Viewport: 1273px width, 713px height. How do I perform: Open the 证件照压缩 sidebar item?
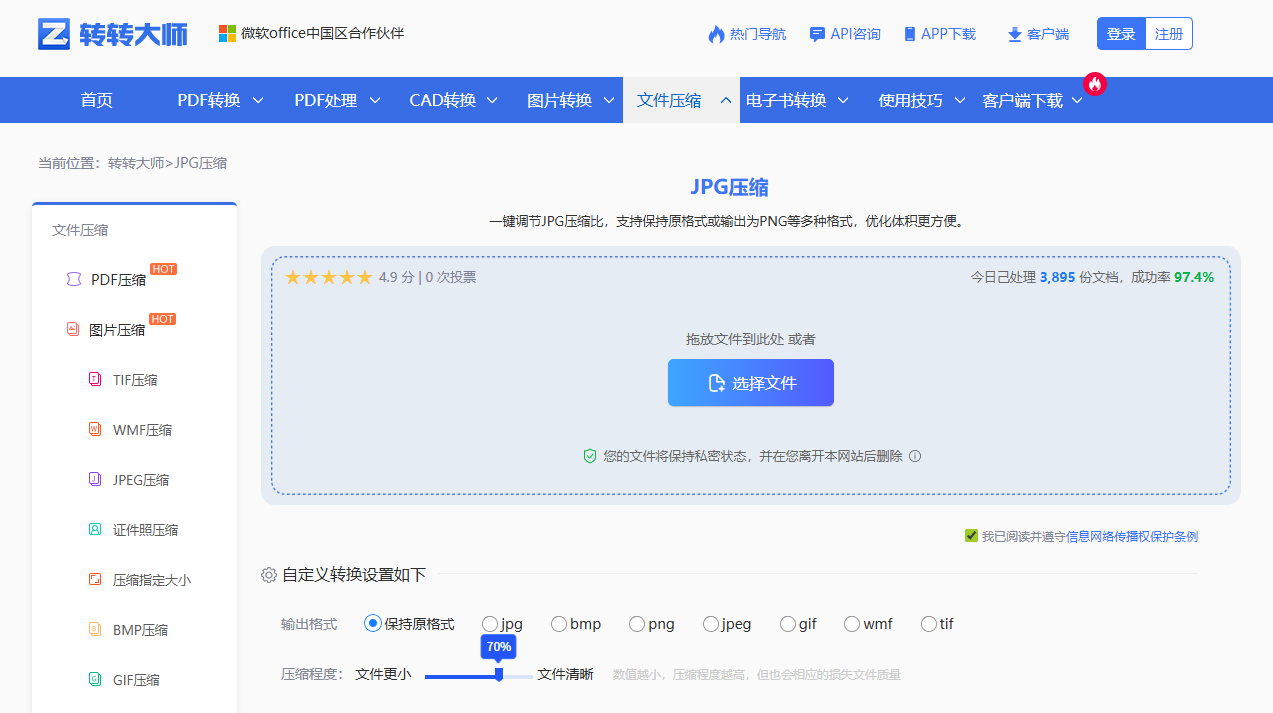(146, 530)
